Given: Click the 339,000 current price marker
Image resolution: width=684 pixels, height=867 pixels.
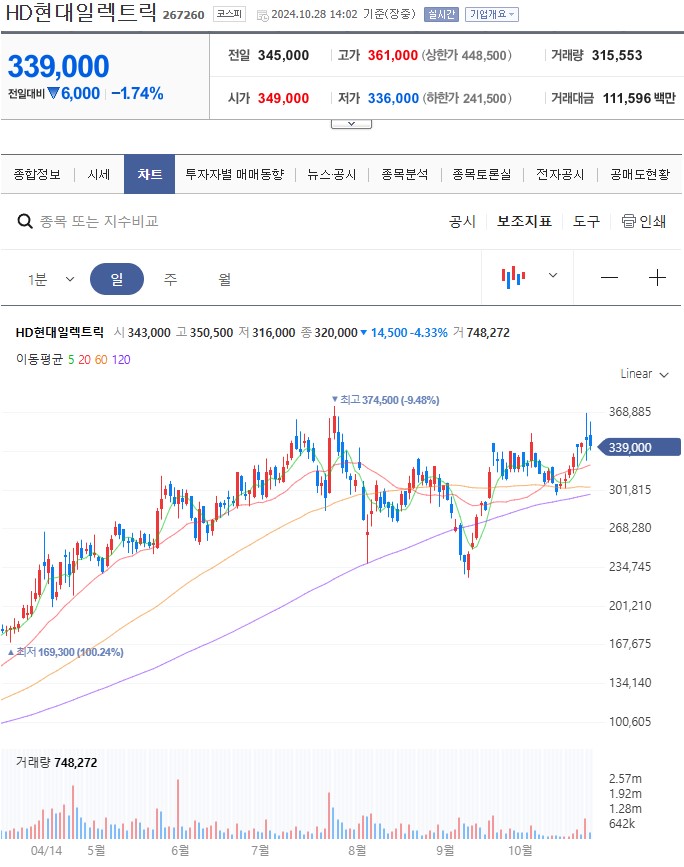Looking at the screenshot, I should pyautogui.click(x=639, y=447).
